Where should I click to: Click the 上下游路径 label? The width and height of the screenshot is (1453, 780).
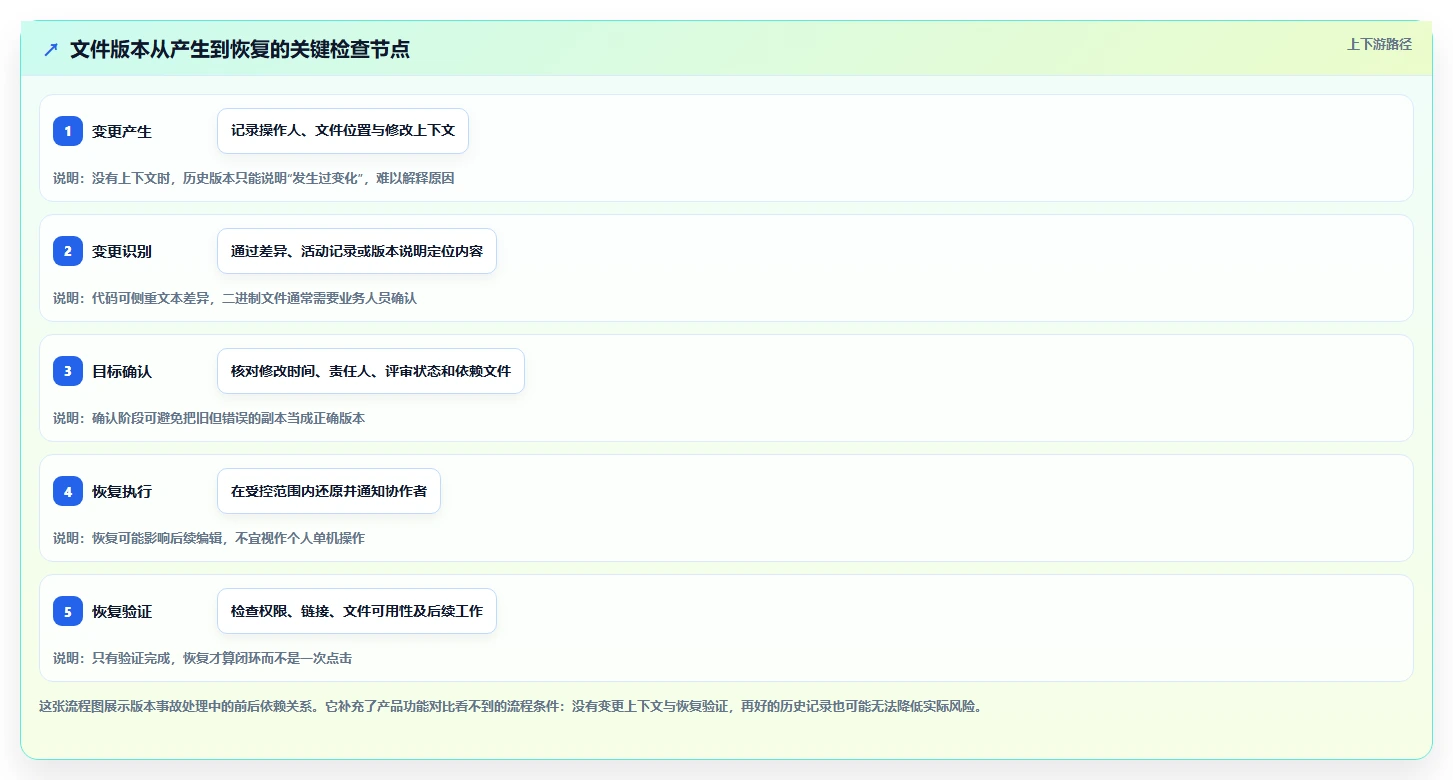coord(1379,44)
